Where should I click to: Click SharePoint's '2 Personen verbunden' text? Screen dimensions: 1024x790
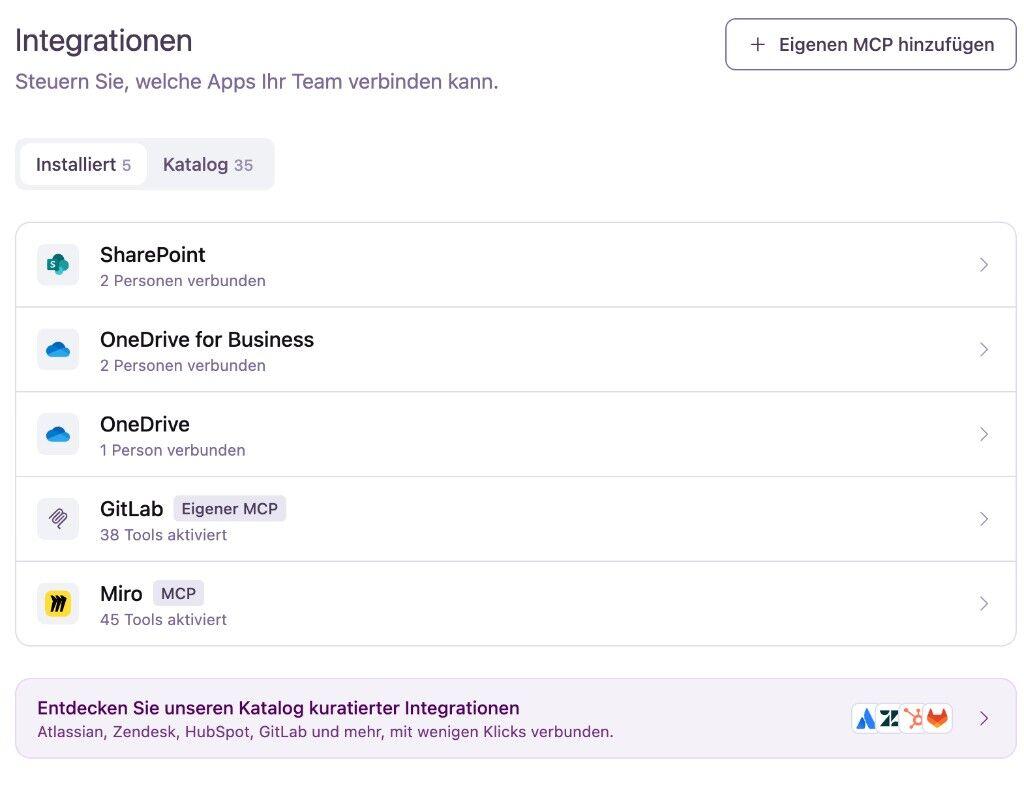click(x=183, y=281)
